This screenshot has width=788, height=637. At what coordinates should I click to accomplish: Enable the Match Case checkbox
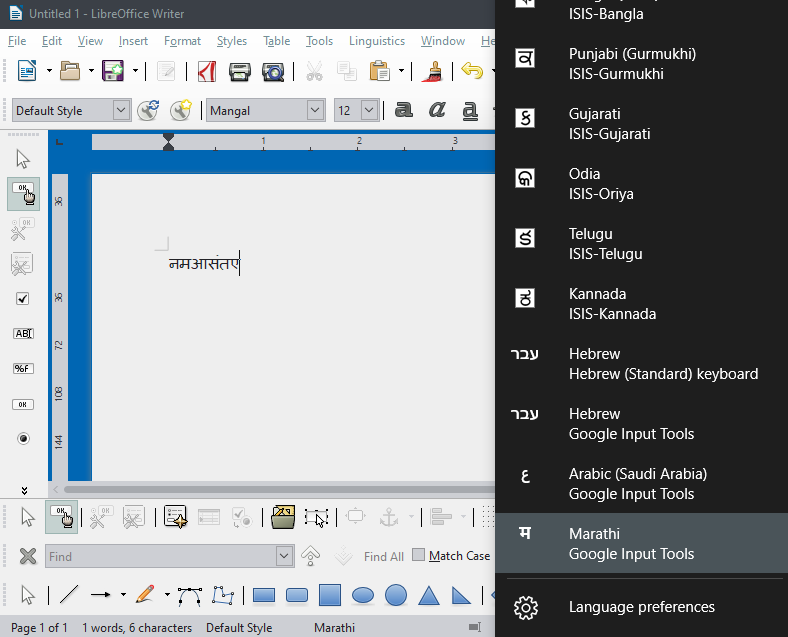coord(419,555)
